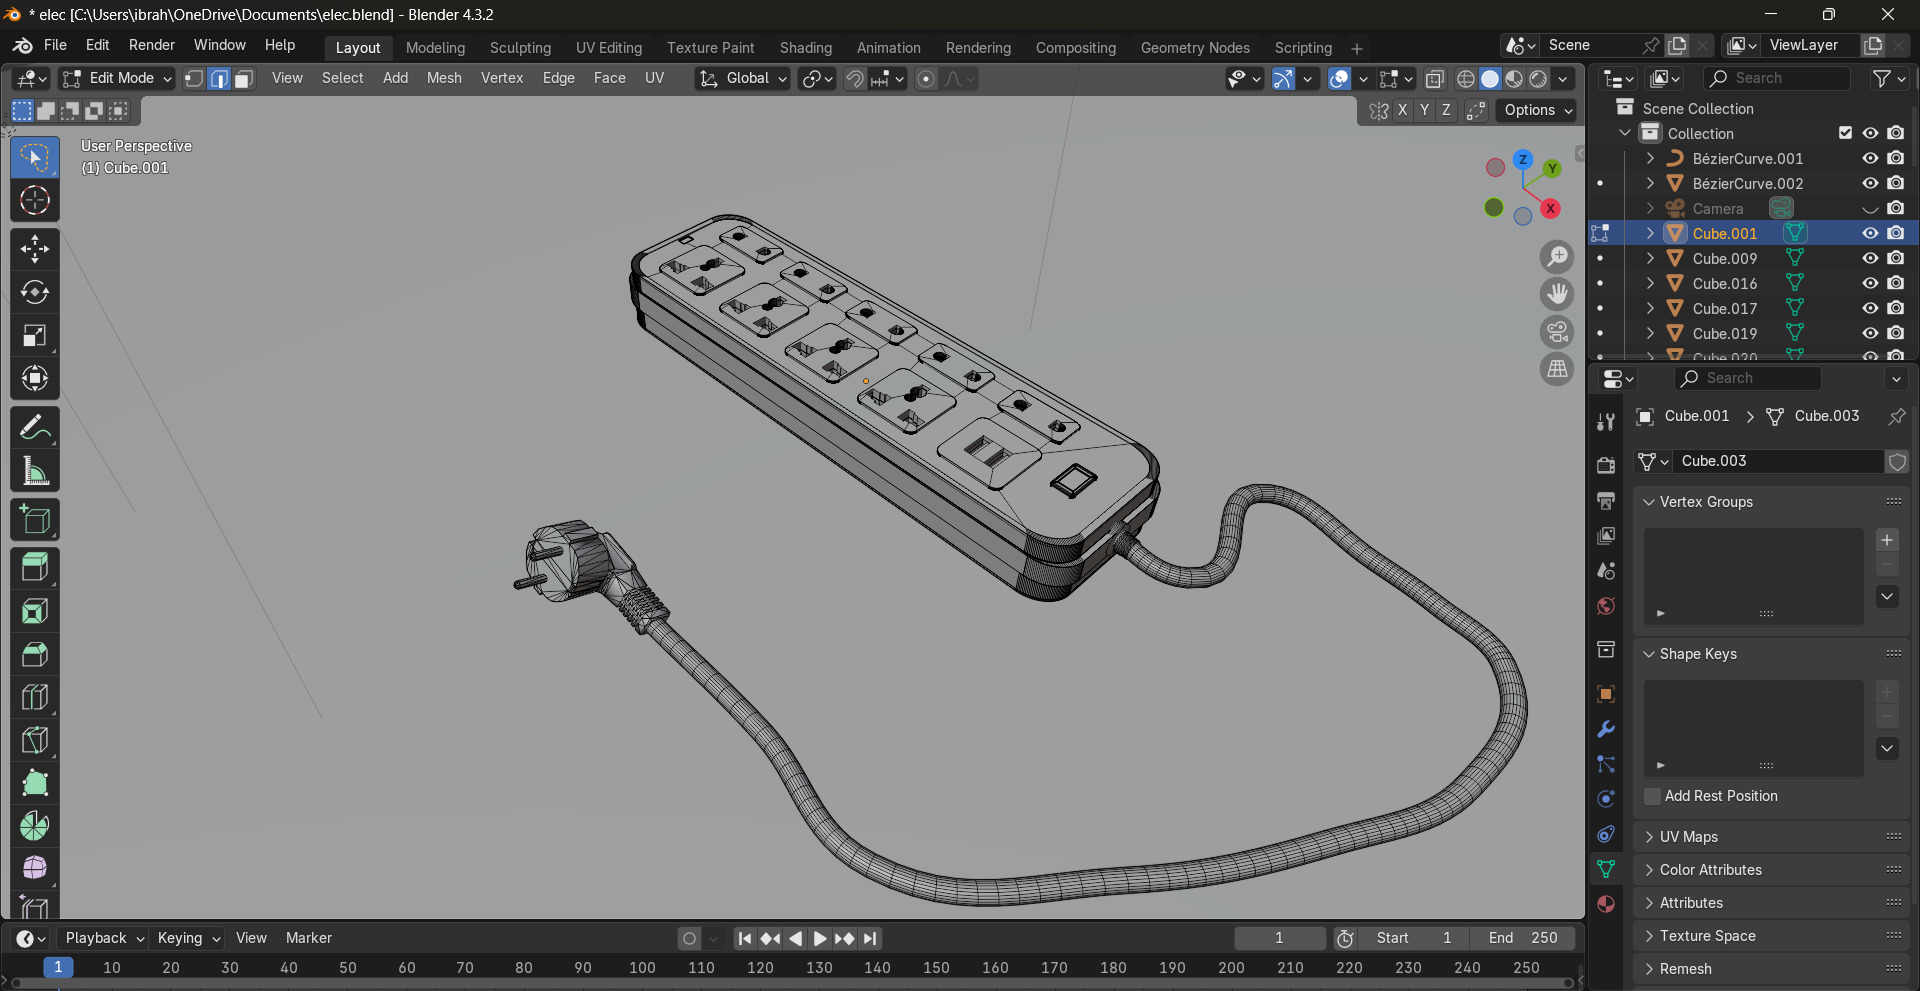Play the animation

click(x=819, y=938)
